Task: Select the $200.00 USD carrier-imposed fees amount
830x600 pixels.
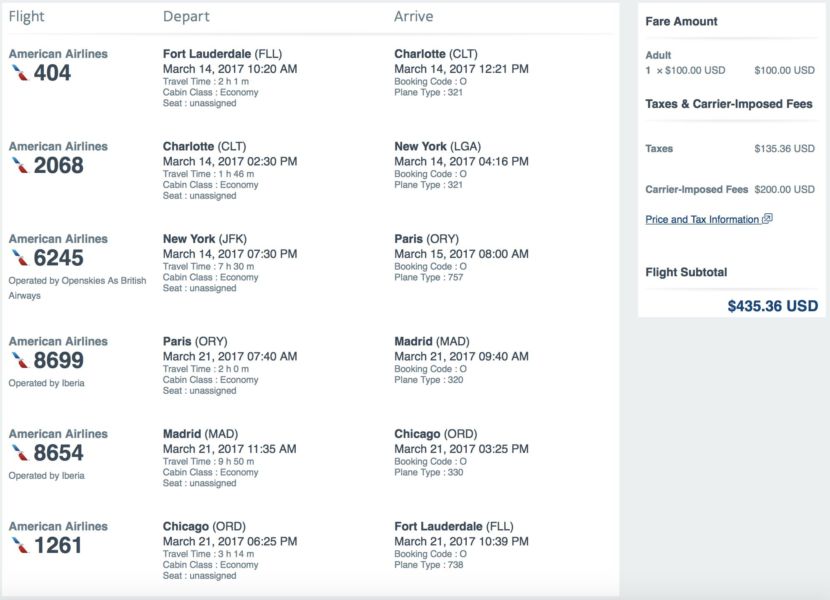Action: point(784,189)
